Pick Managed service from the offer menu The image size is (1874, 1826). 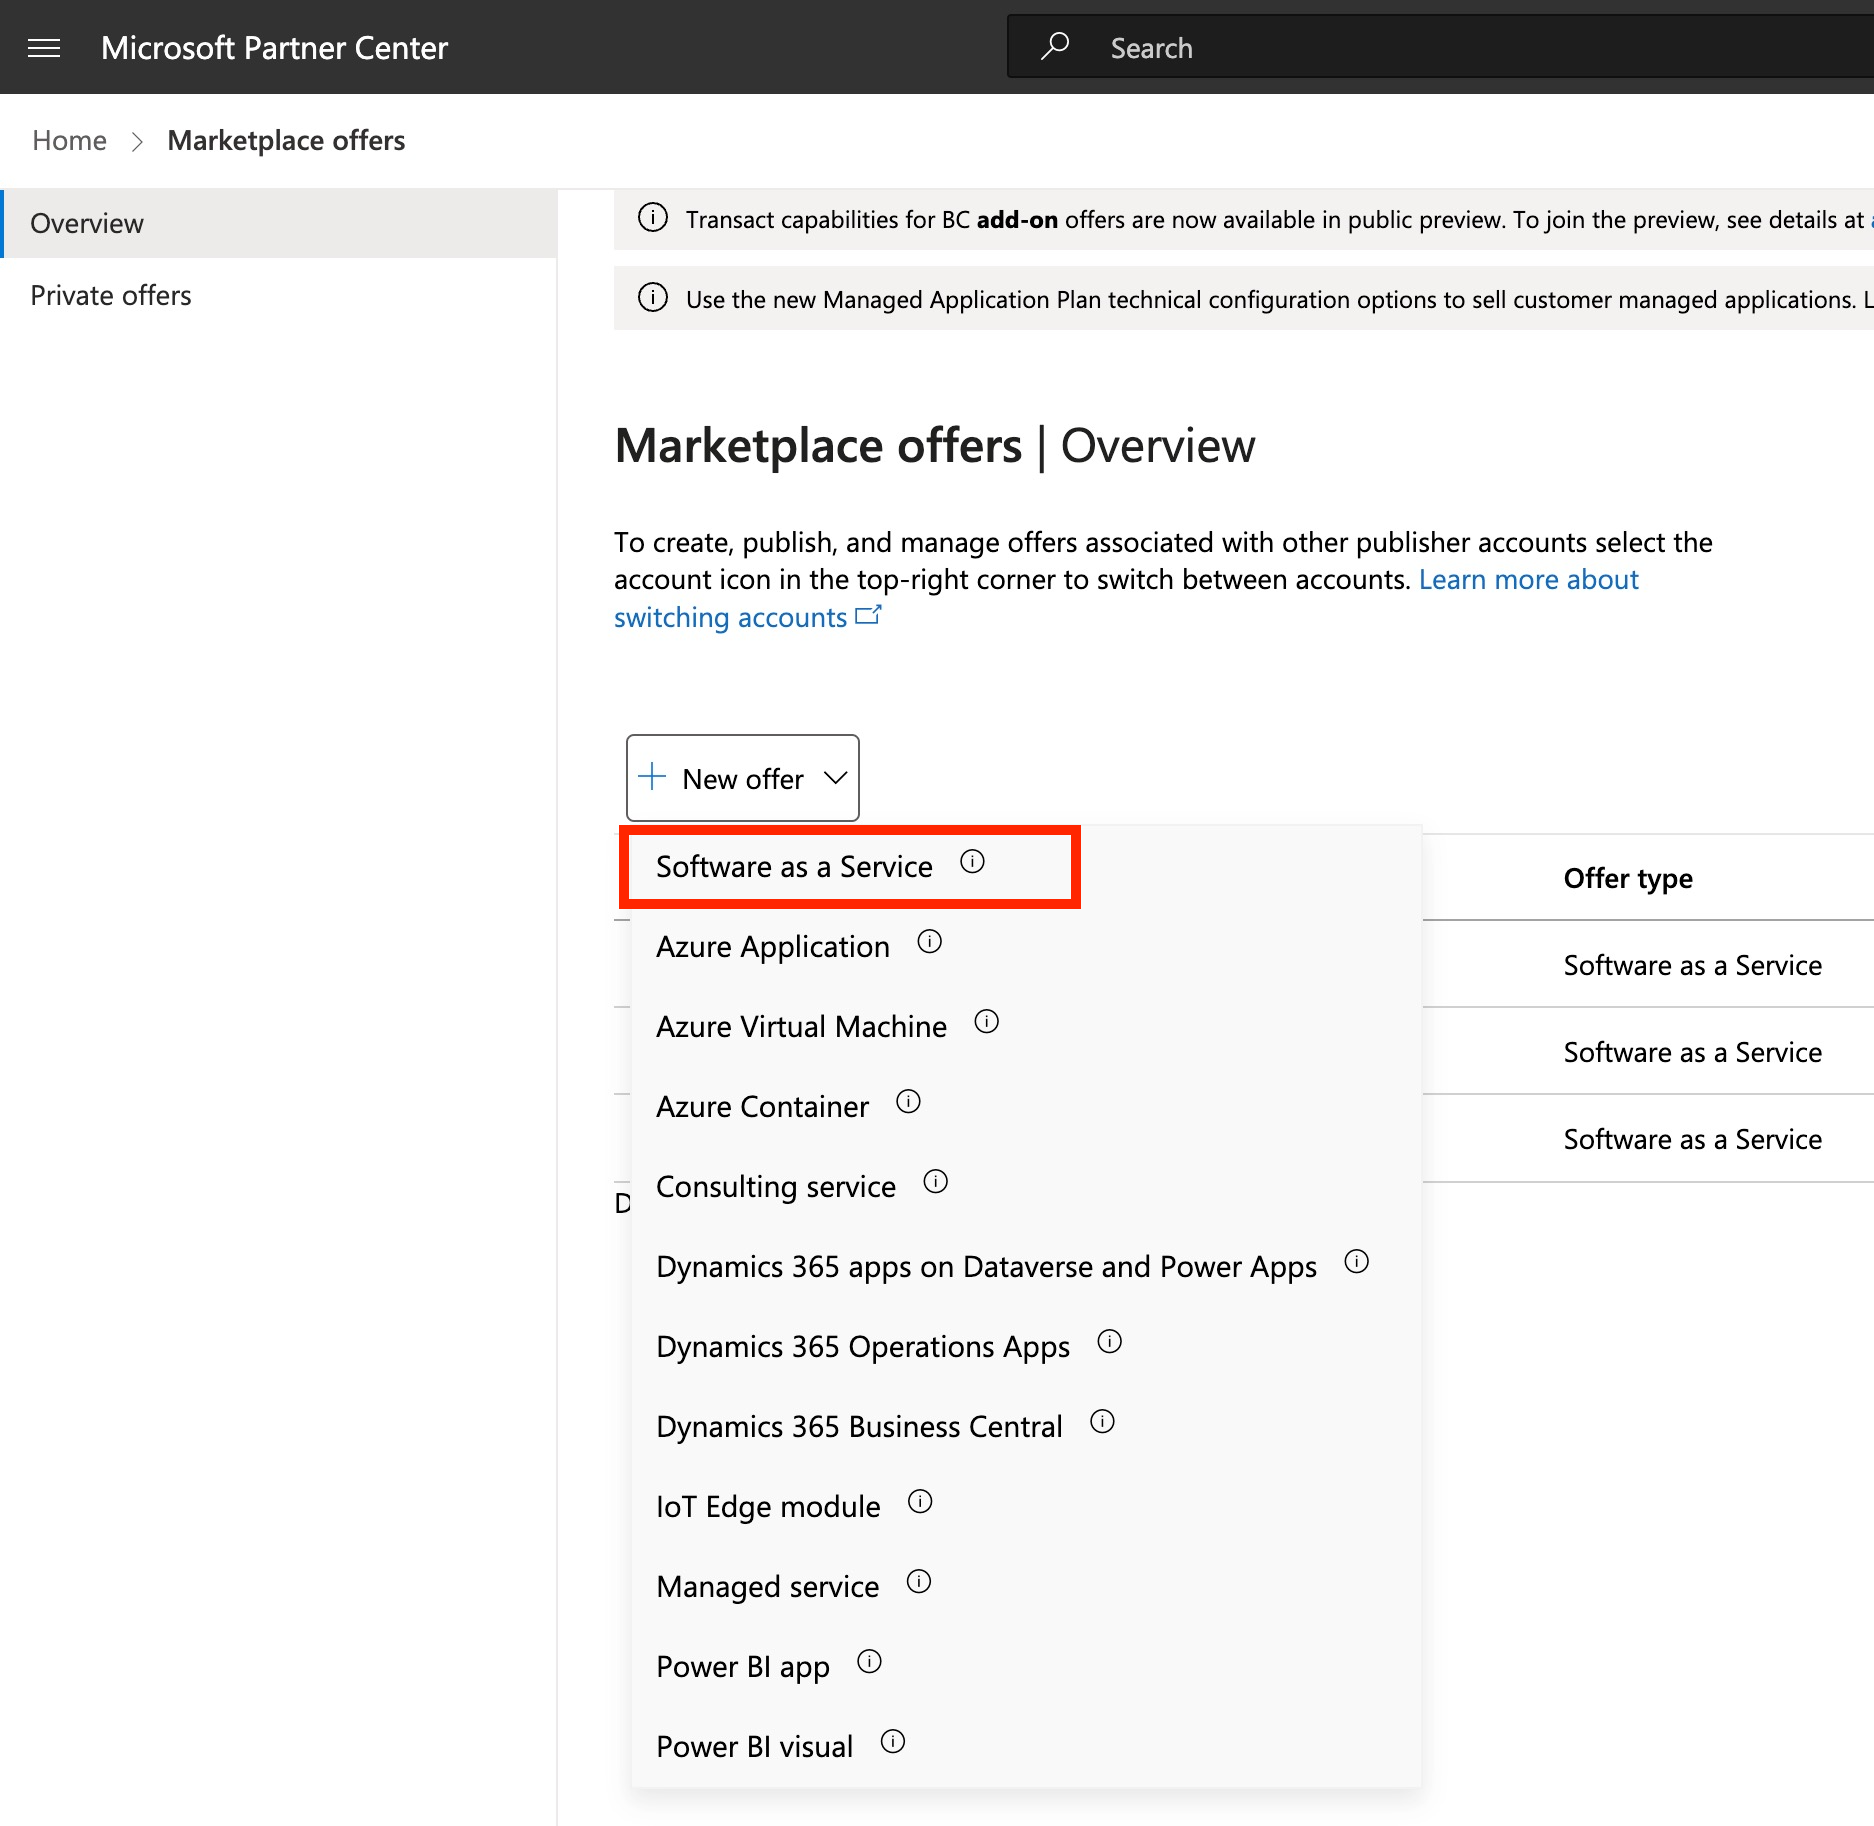(767, 1587)
